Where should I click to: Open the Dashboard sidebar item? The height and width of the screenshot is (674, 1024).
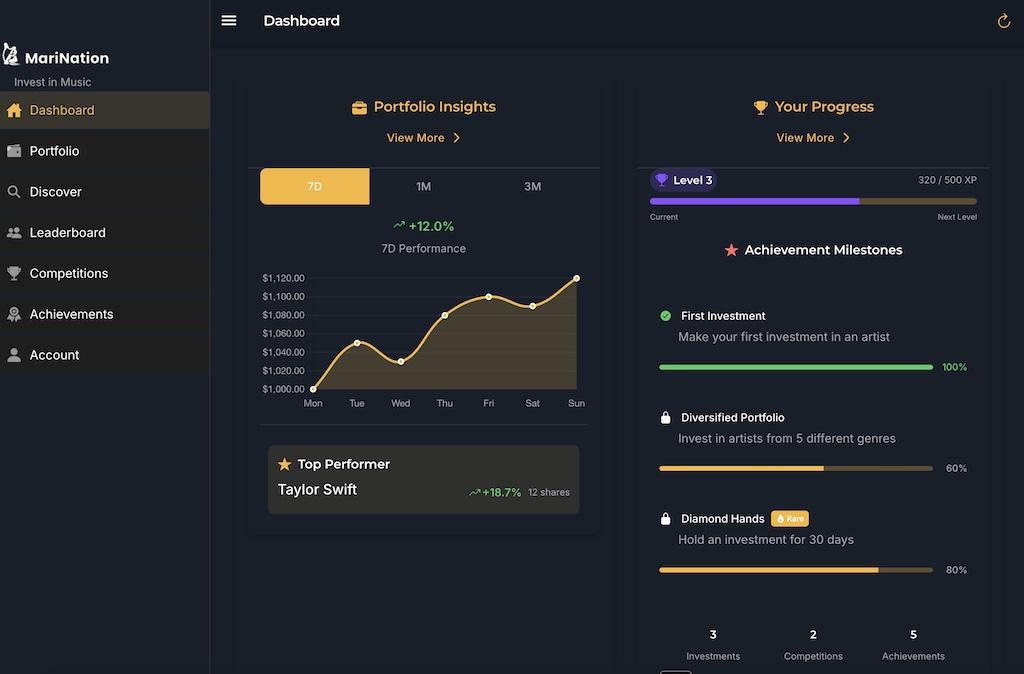pos(104,110)
